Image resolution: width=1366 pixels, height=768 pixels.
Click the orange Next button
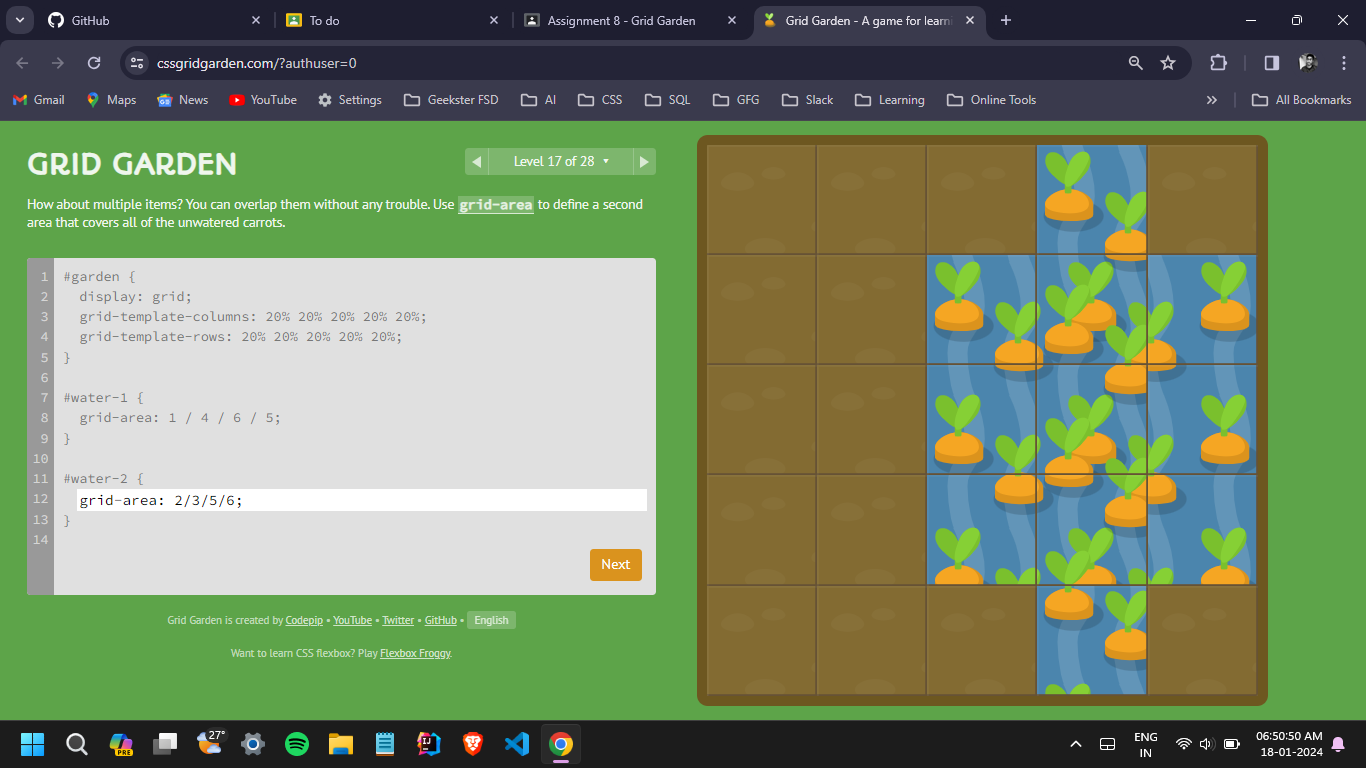pos(615,564)
